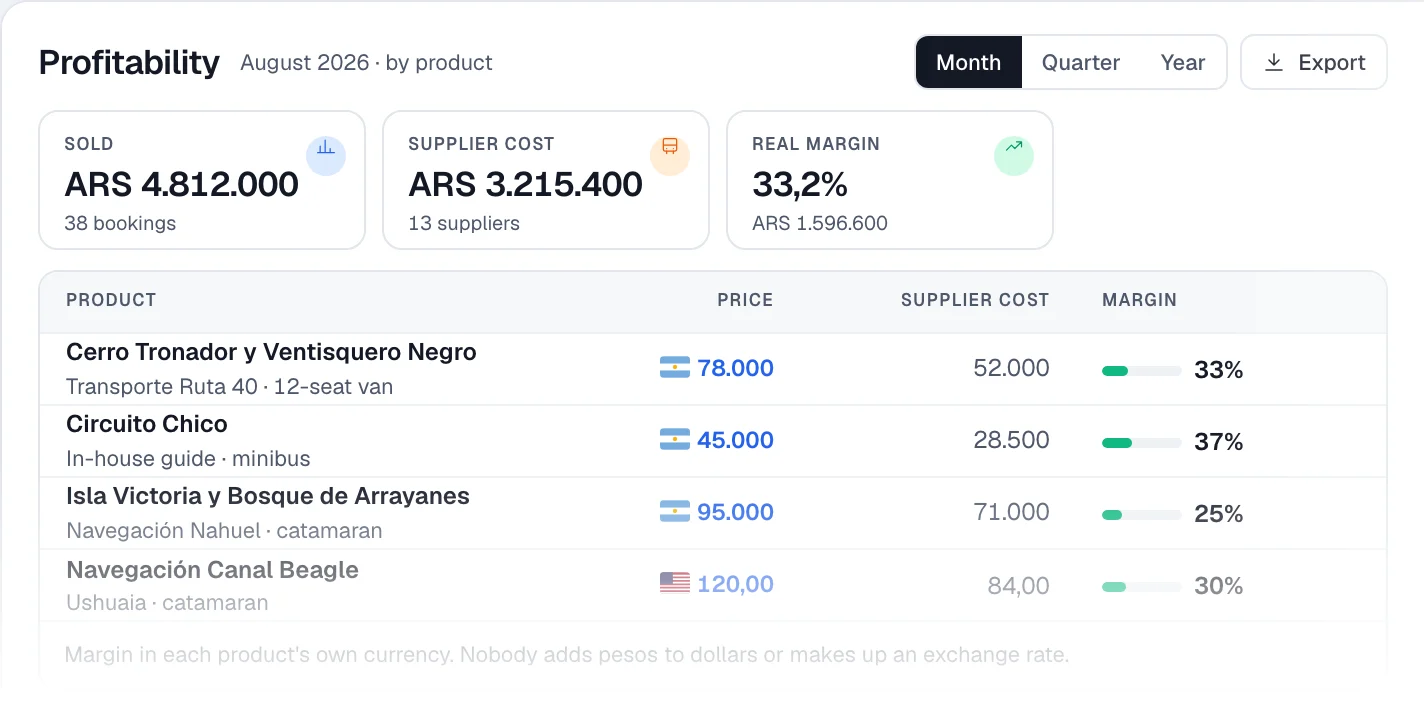
Task: Click the 37% margin value
Action: [1218, 442]
